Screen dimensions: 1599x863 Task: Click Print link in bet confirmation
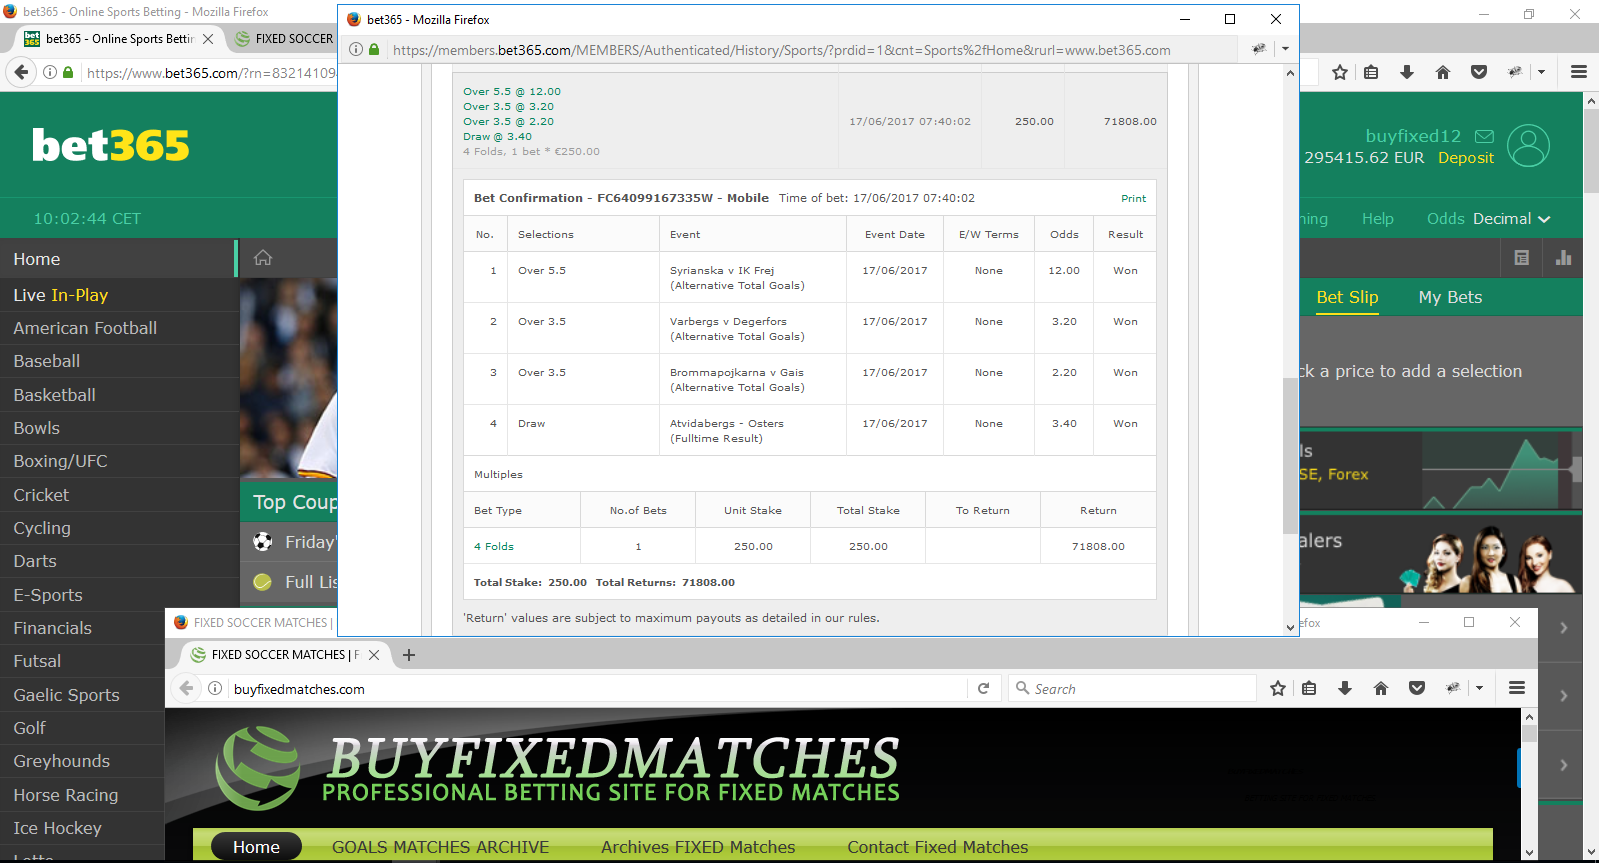(x=1133, y=198)
